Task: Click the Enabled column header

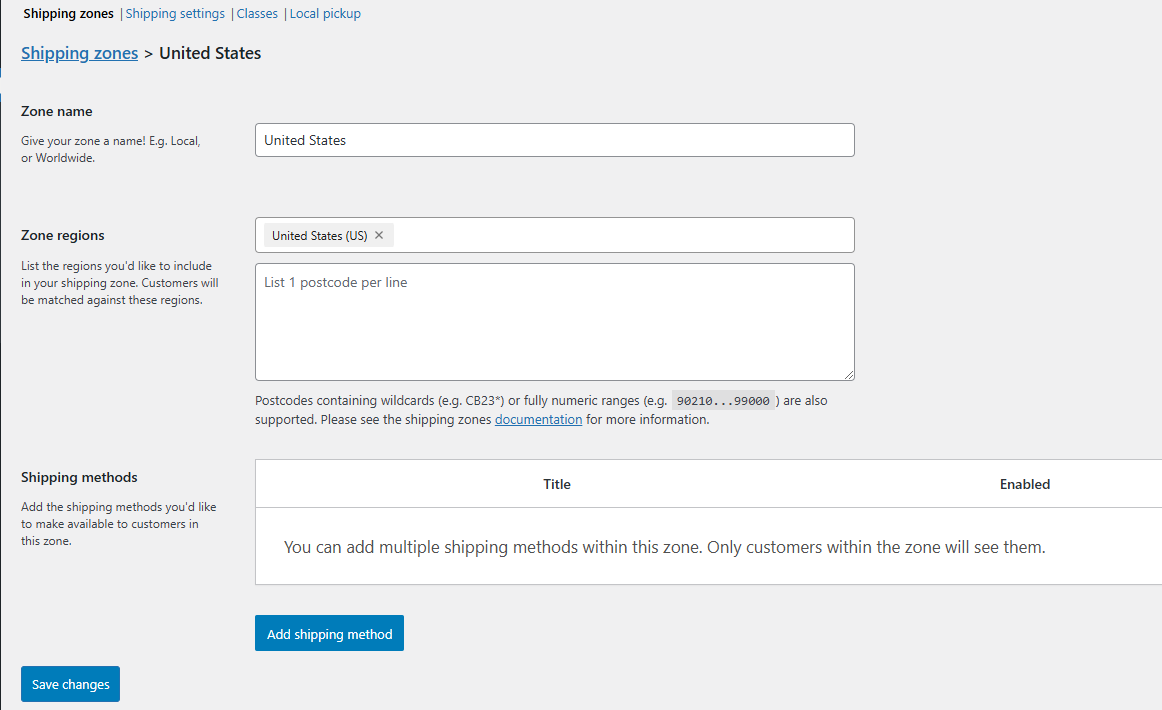Action: [x=1025, y=484]
